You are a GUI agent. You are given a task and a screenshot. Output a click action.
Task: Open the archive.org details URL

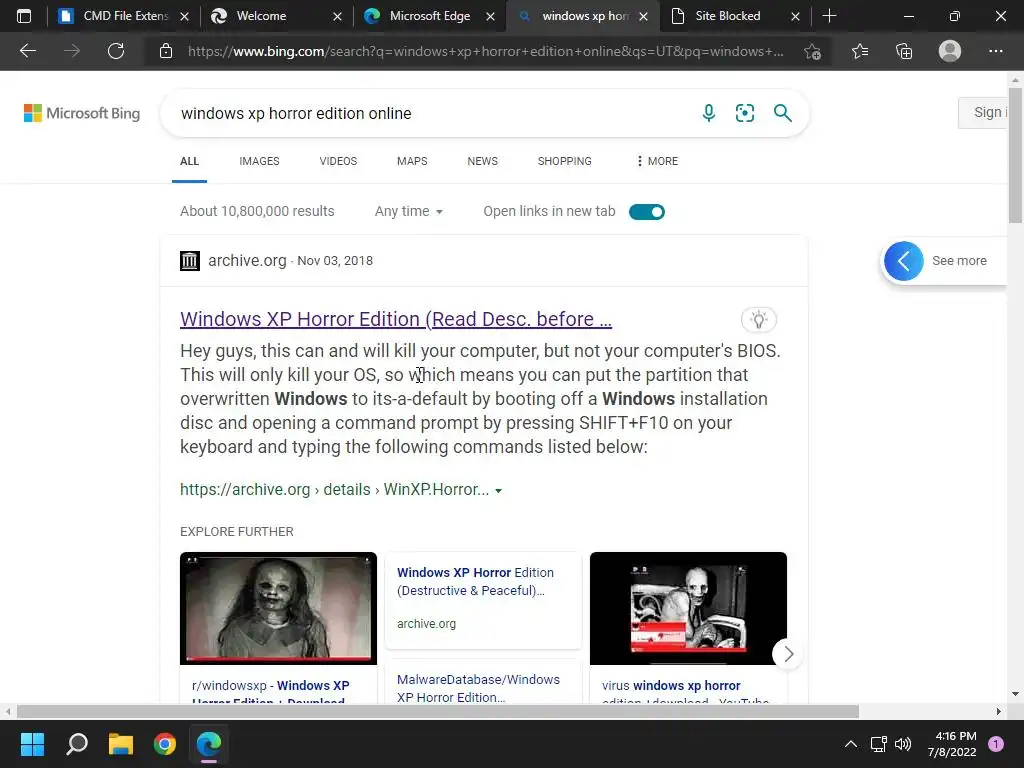pyautogui.click(x=334, y=490)
